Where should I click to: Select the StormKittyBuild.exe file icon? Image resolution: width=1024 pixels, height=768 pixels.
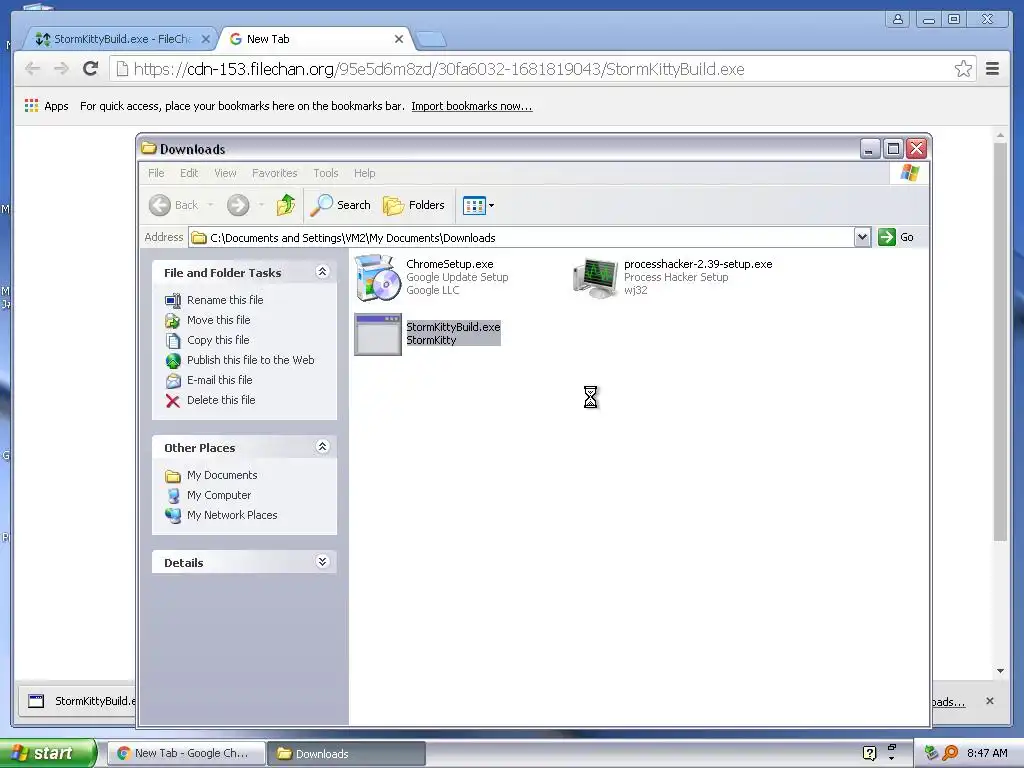click(x=377, y=335)
